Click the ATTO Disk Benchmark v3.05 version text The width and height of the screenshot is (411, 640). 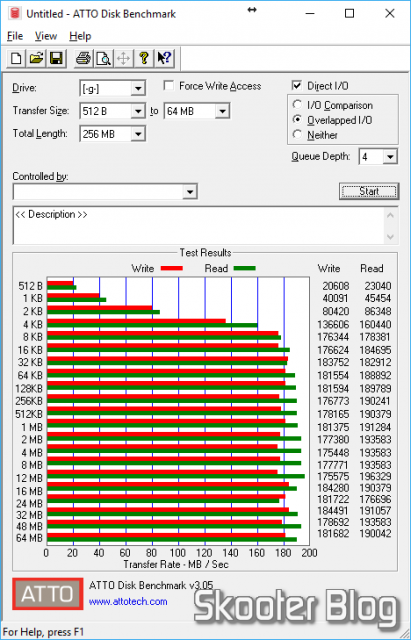tap(151, 585)
